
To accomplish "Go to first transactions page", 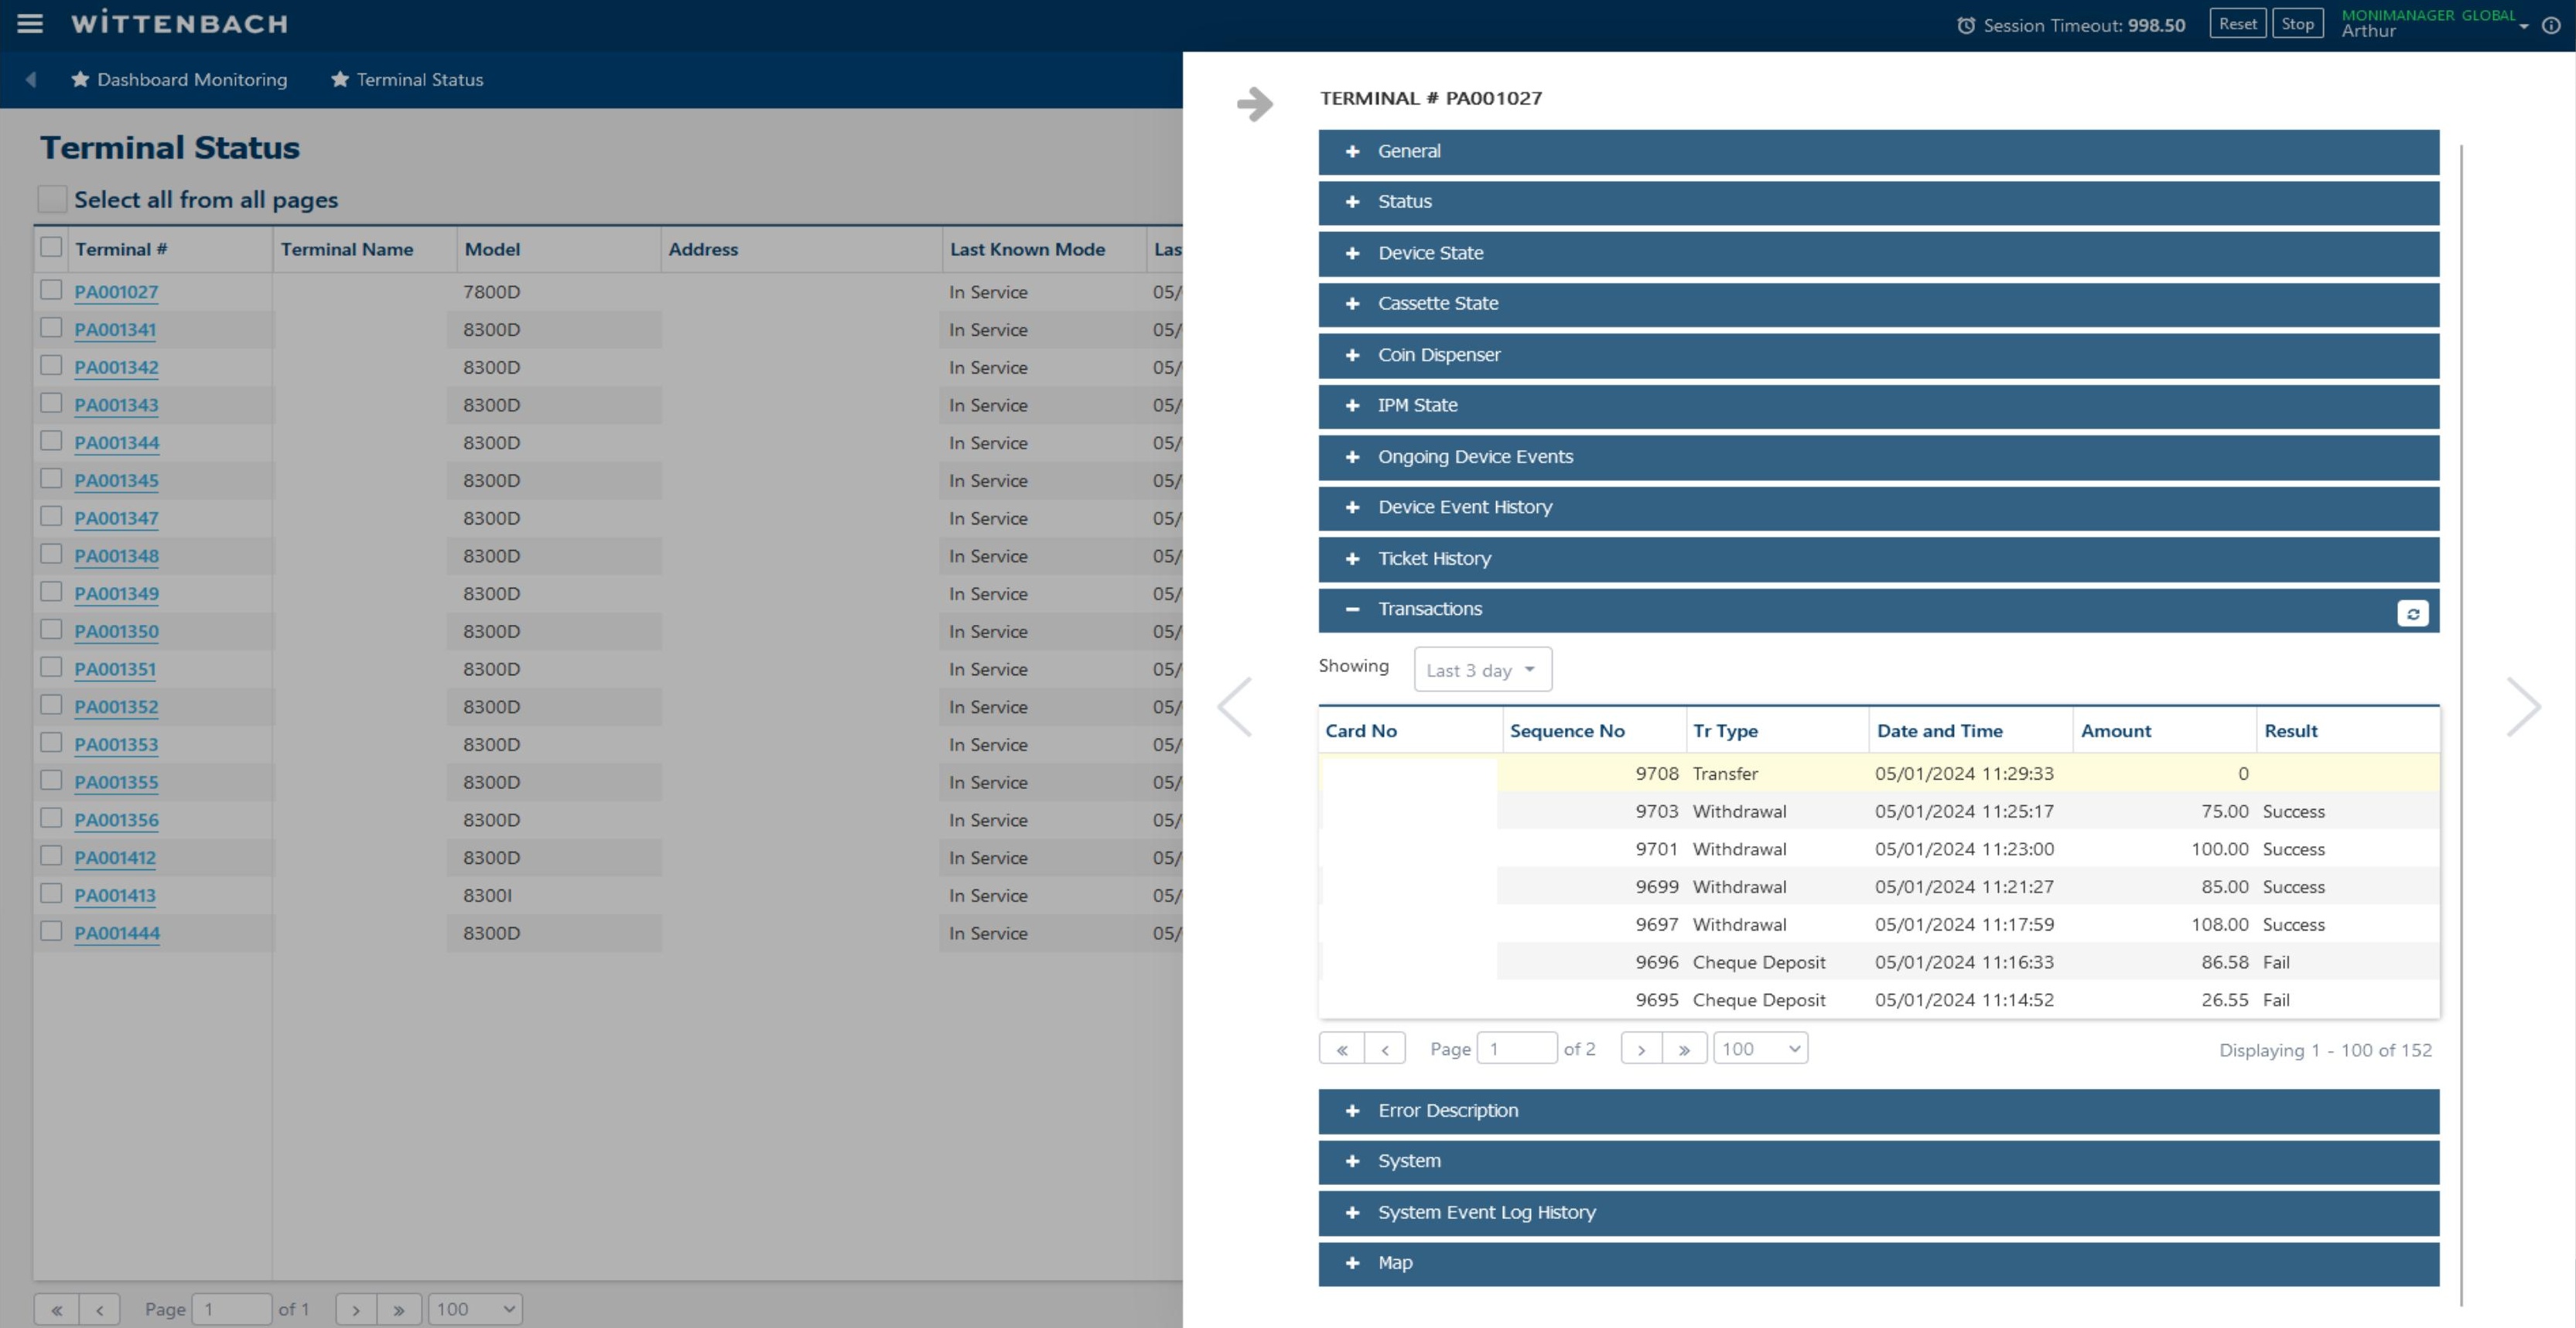I will tap(1341, 1048).
